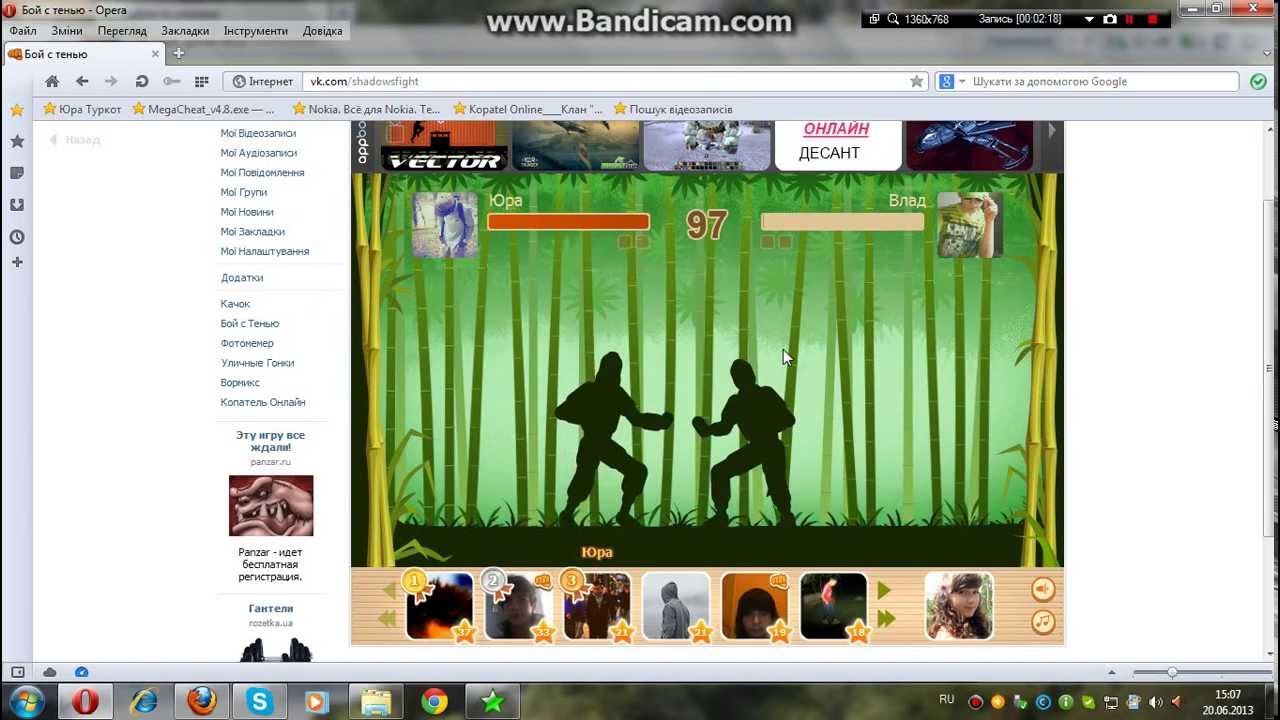Take a Bandicam screenshot with camera icon
Screen dimensions: 1280x720
[1109, 19]
